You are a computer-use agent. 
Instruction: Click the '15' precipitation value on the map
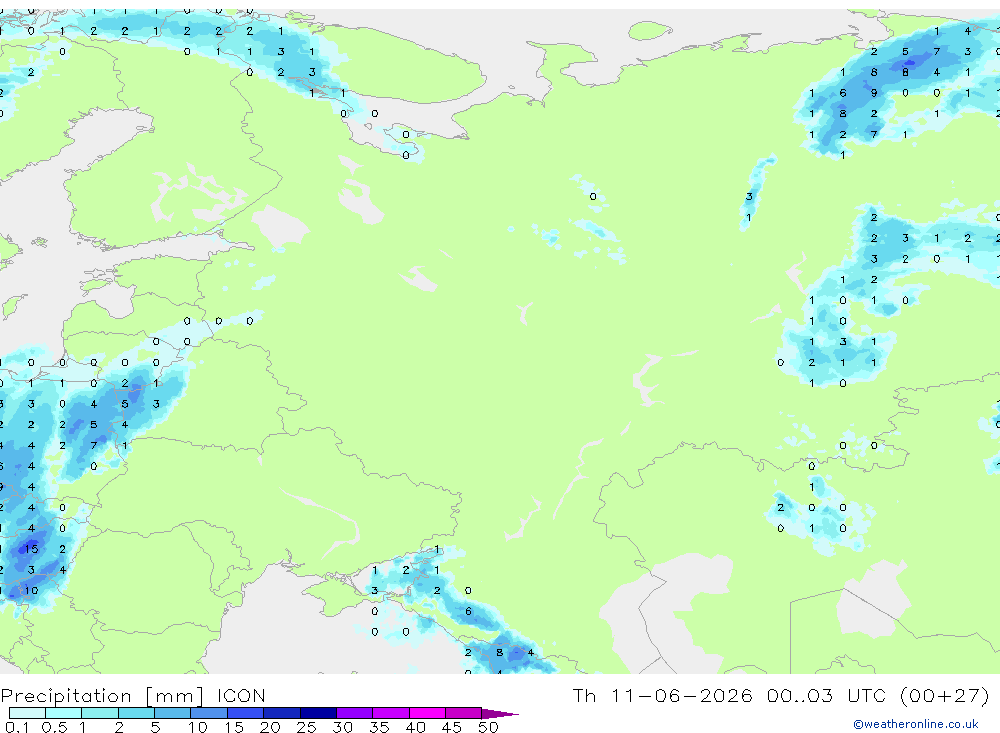click(31, 549)
